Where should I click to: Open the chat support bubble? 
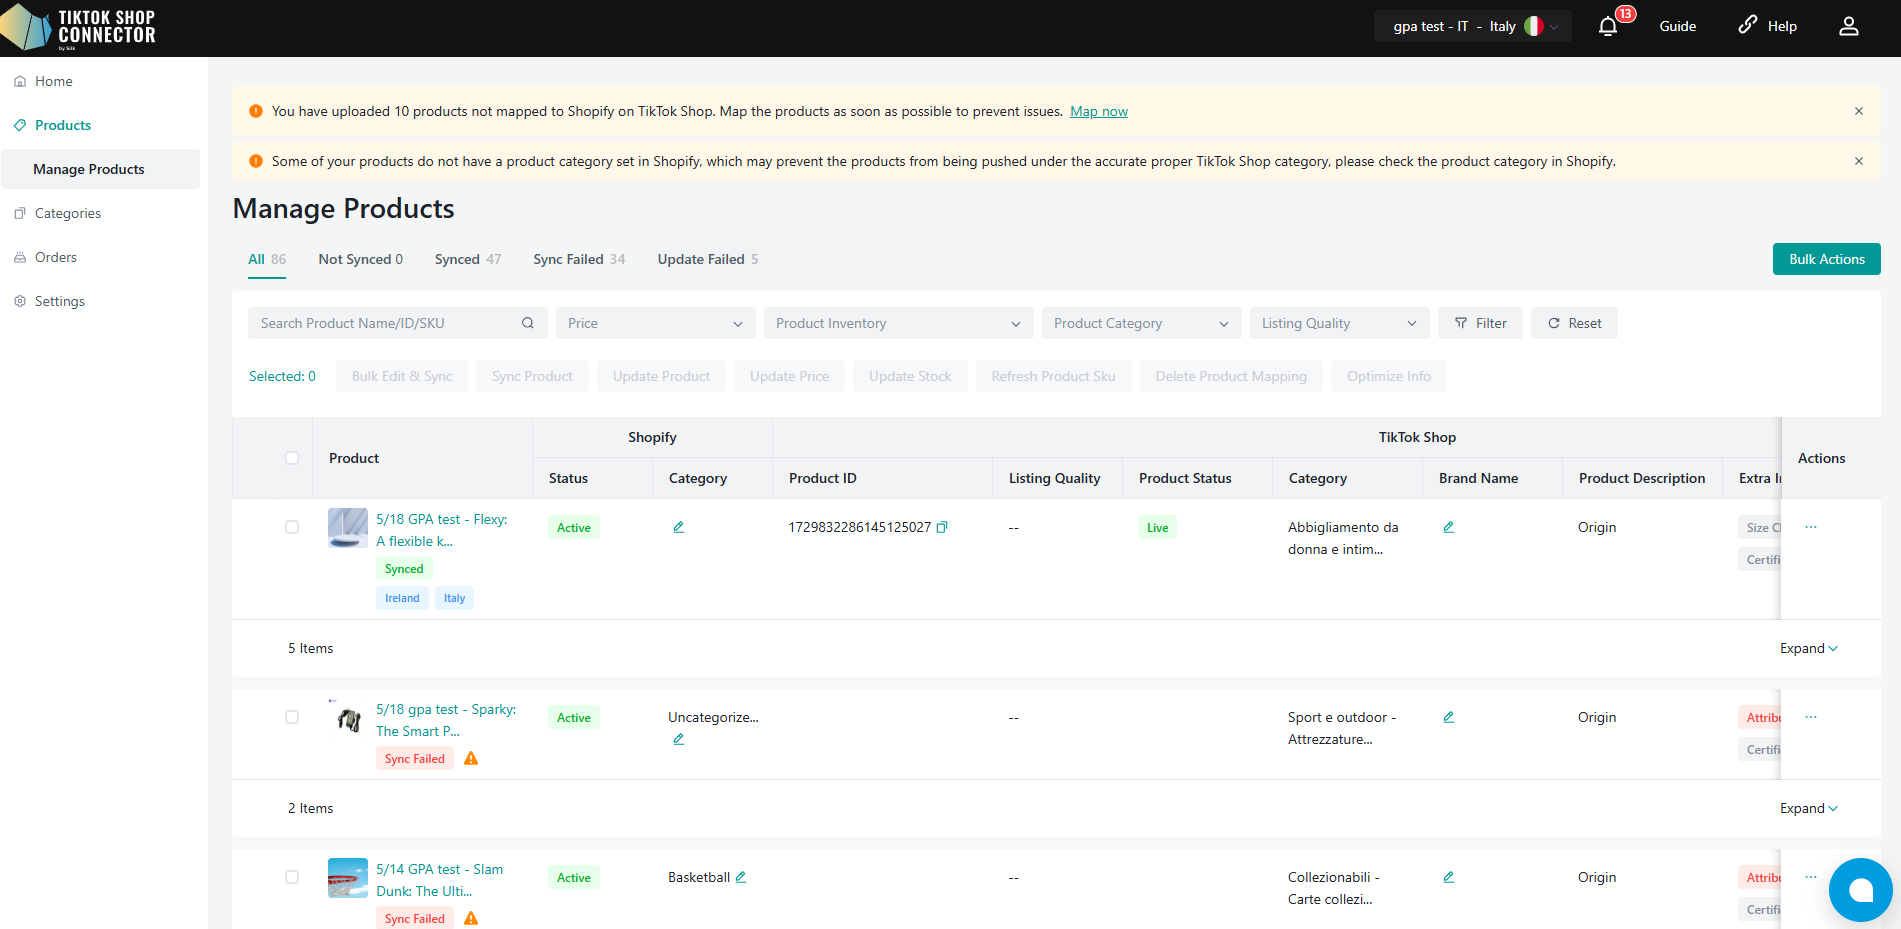point(1860,889)
